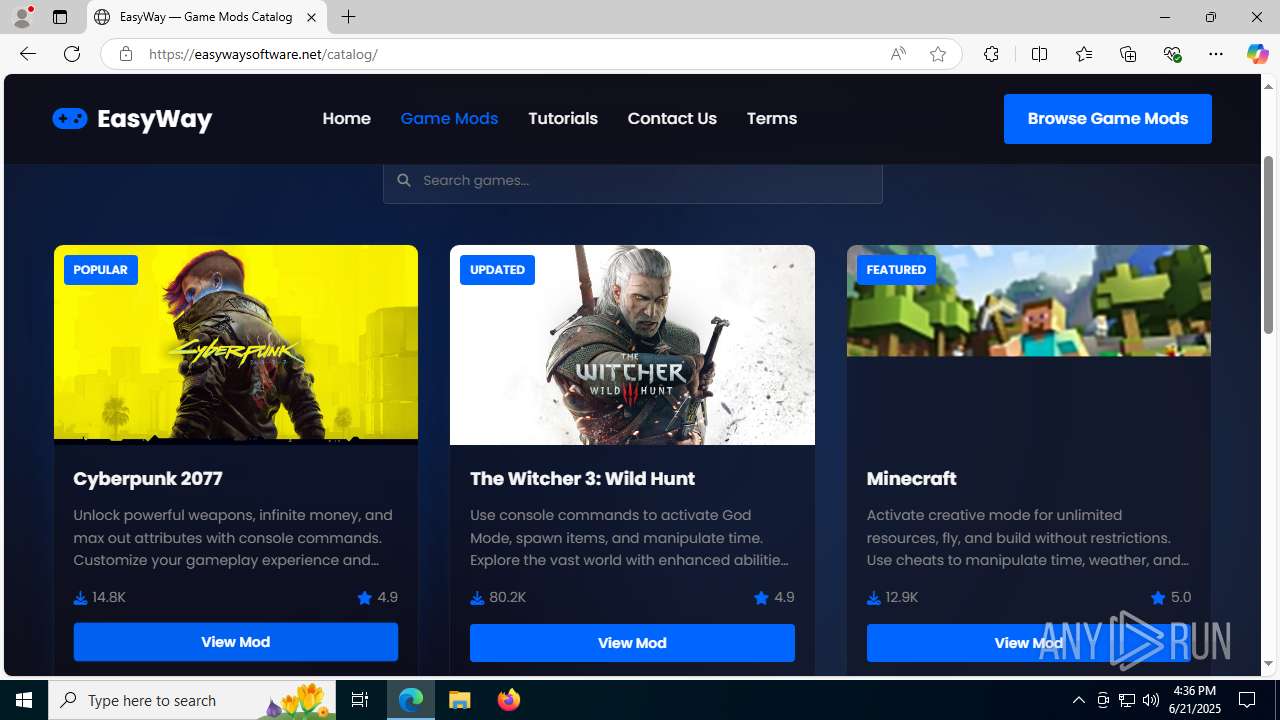Click View Mod for The Witcher 3
Image resolution: width=1280 pixels, height=720 pixels.
coord(632,643)
